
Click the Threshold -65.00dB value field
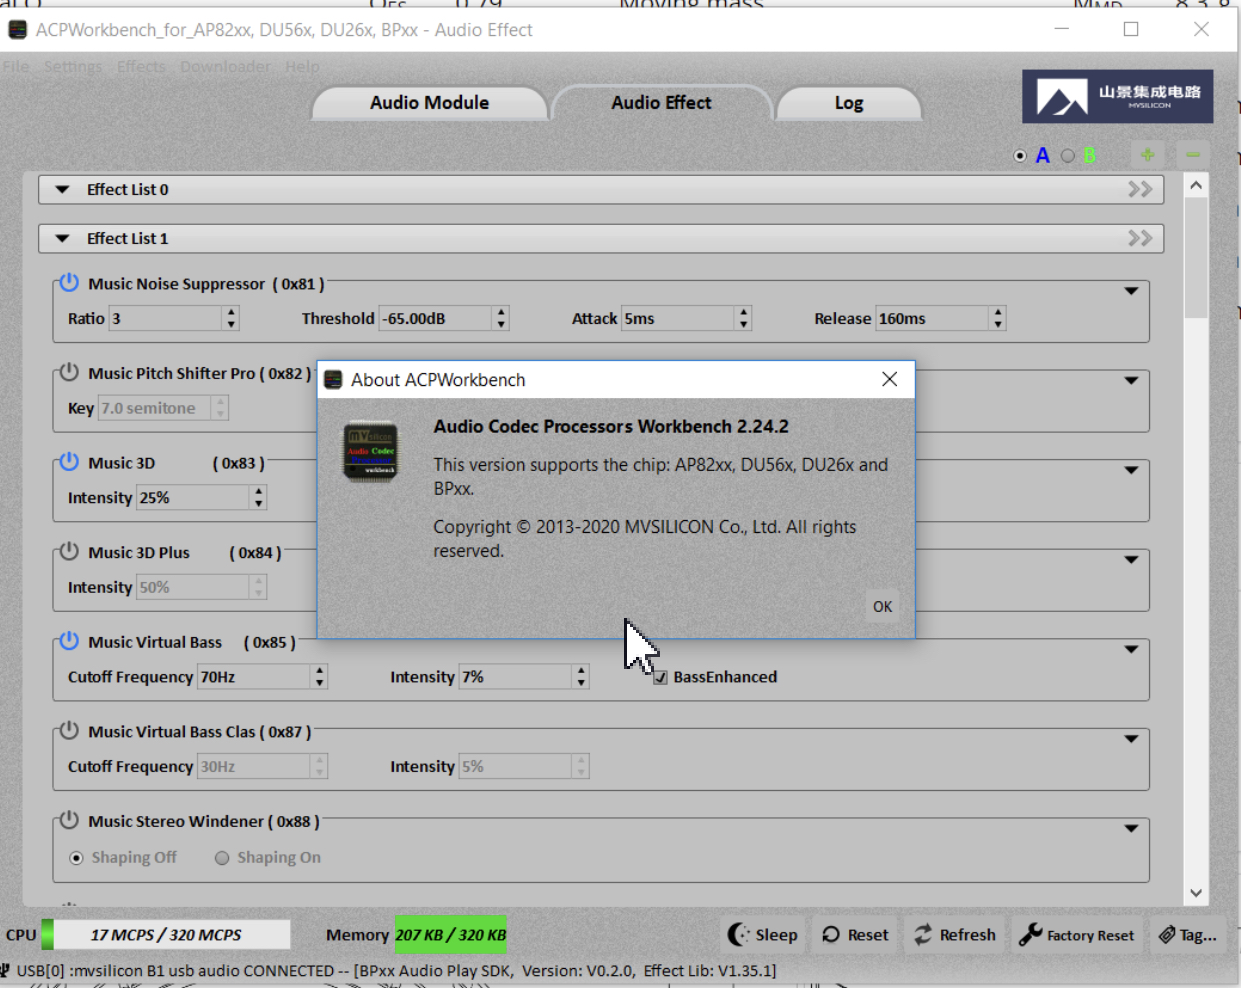tap(436, 318)
